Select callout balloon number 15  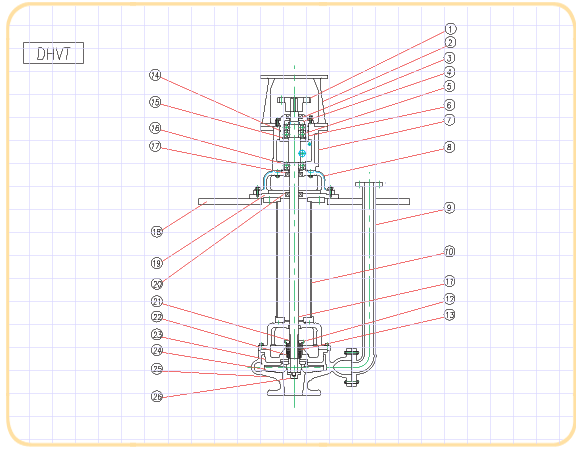(155, 102)
